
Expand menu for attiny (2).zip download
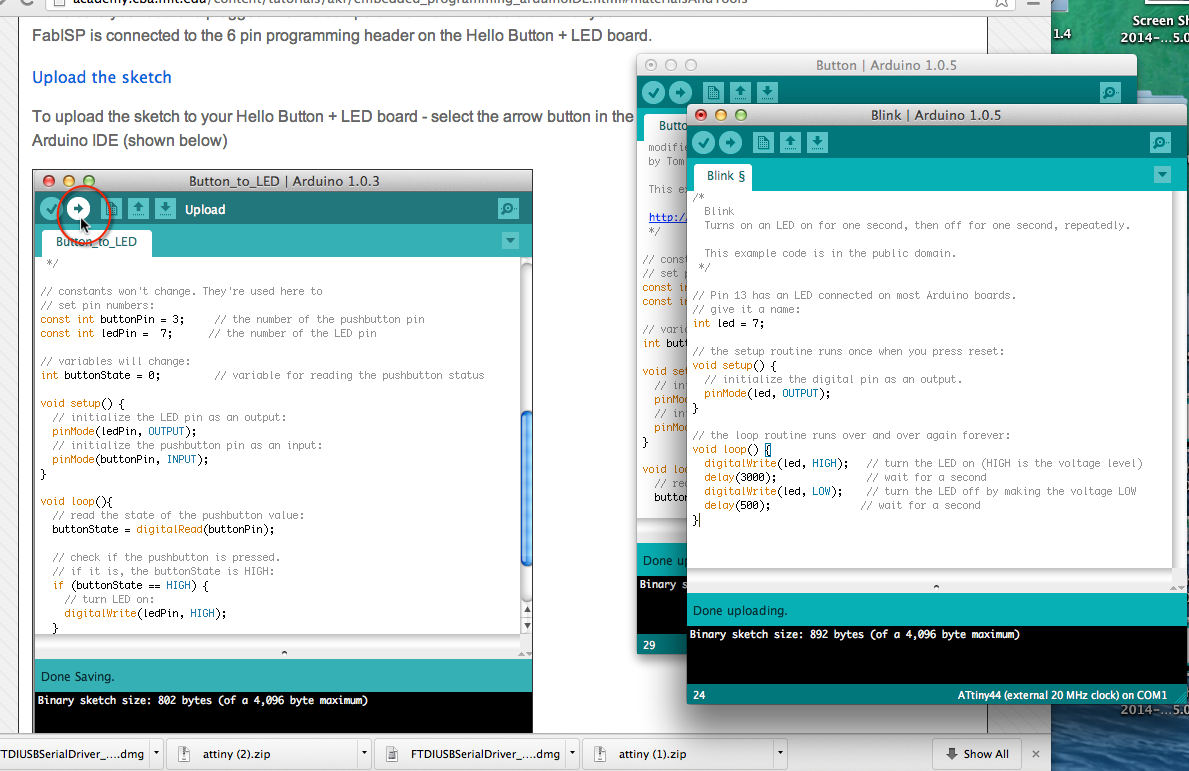tap(364, 754)
